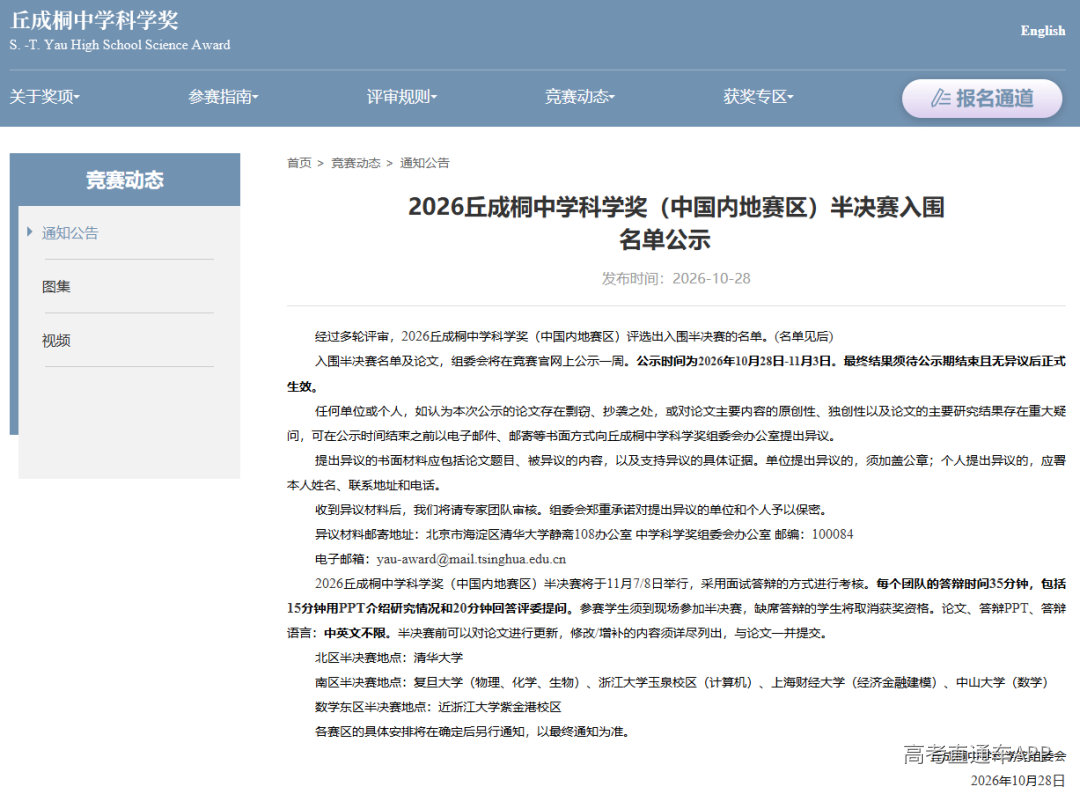Click the 丘成桐中学科学奖 site logo title
The image size is (1080, 794).
[94, 20]
